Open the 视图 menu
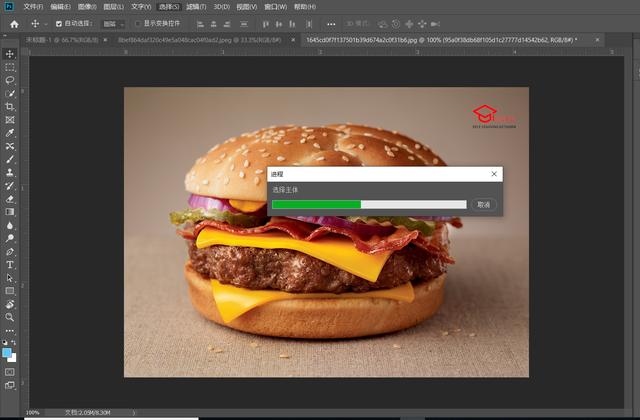 tap(247, 7)
